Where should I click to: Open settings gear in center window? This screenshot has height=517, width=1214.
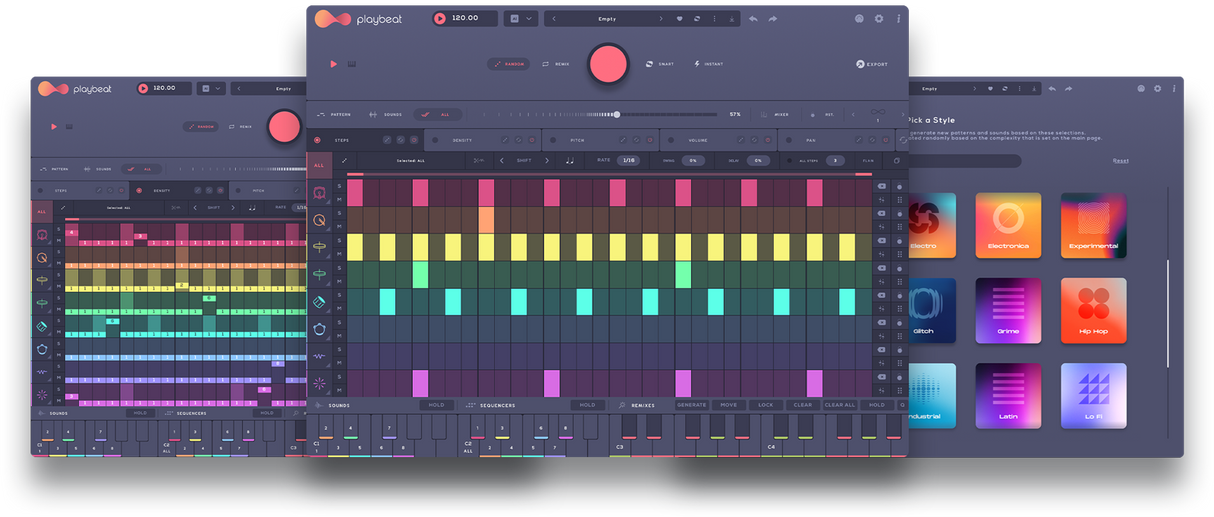coord(879,19)
